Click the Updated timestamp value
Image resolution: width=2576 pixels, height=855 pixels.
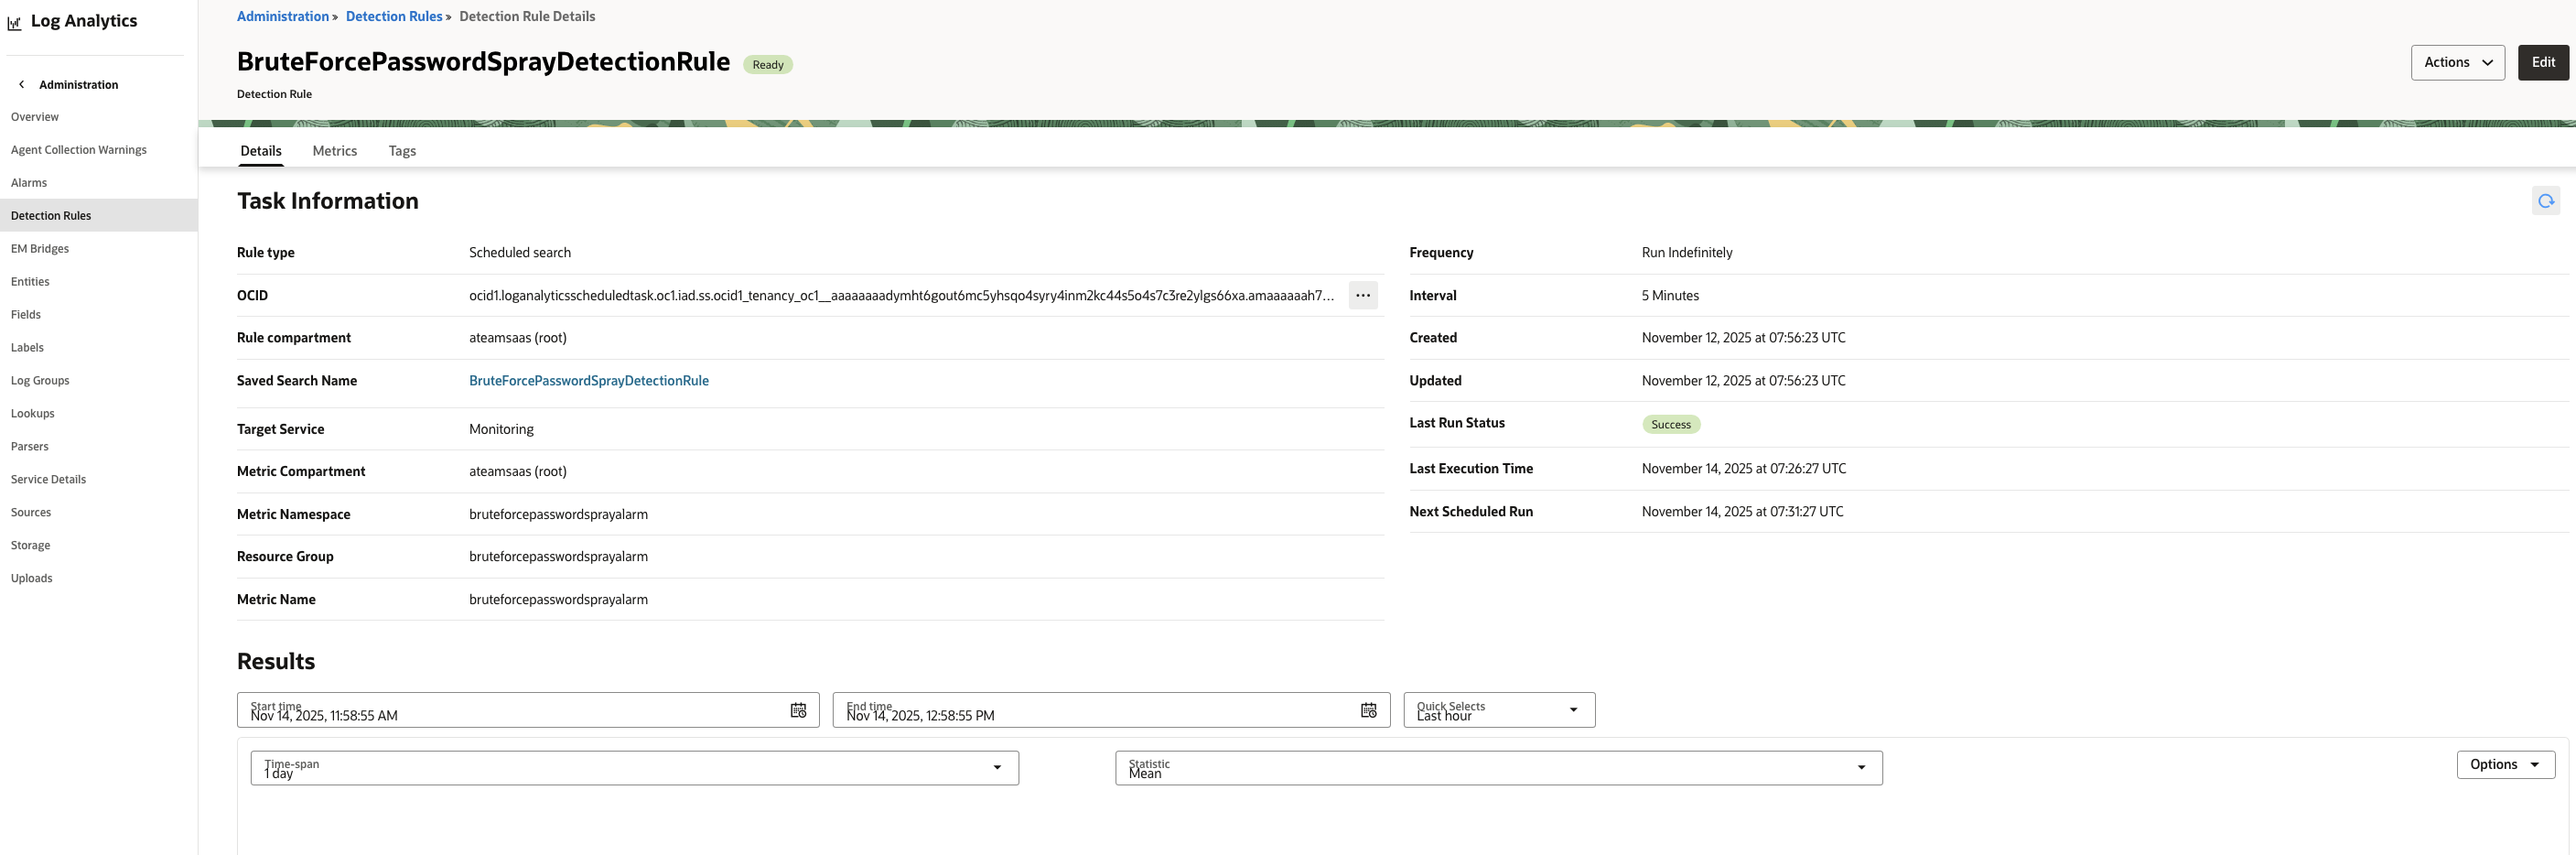[x=1744, y=381]
